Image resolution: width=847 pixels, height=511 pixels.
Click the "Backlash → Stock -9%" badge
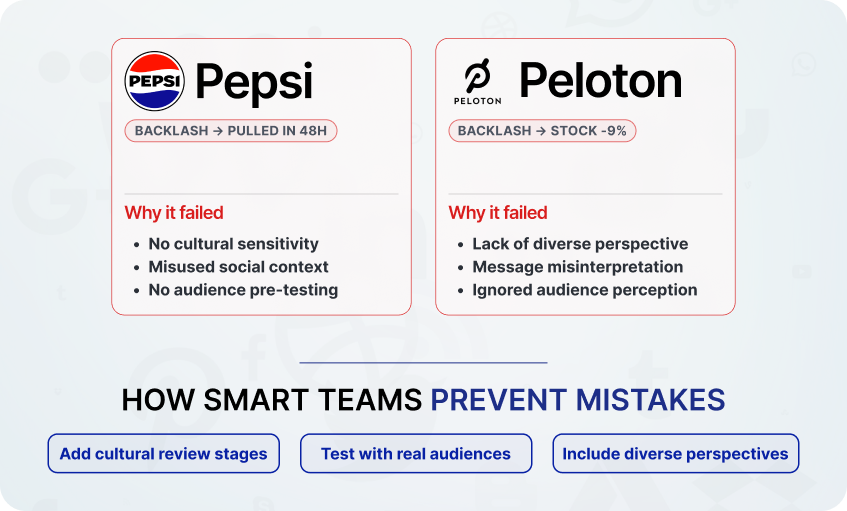(x=543, y=131)
